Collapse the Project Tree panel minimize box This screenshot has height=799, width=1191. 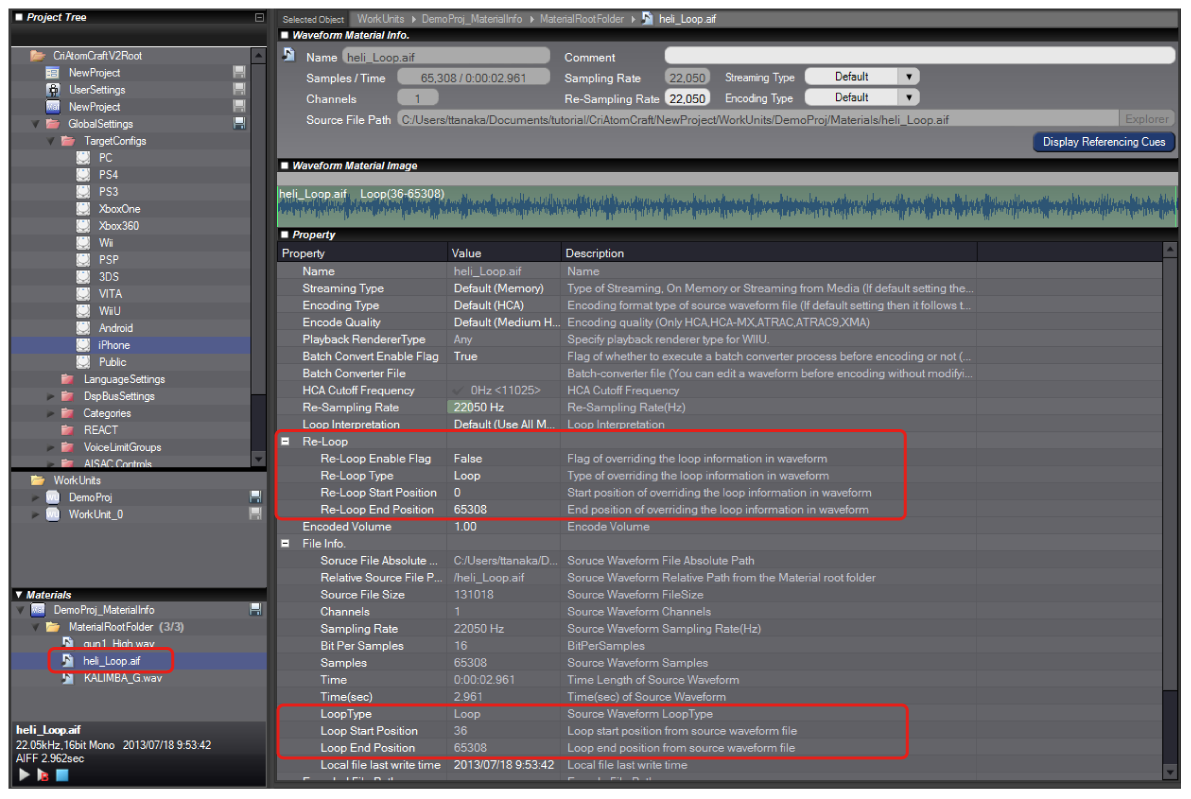pos(259,17)
